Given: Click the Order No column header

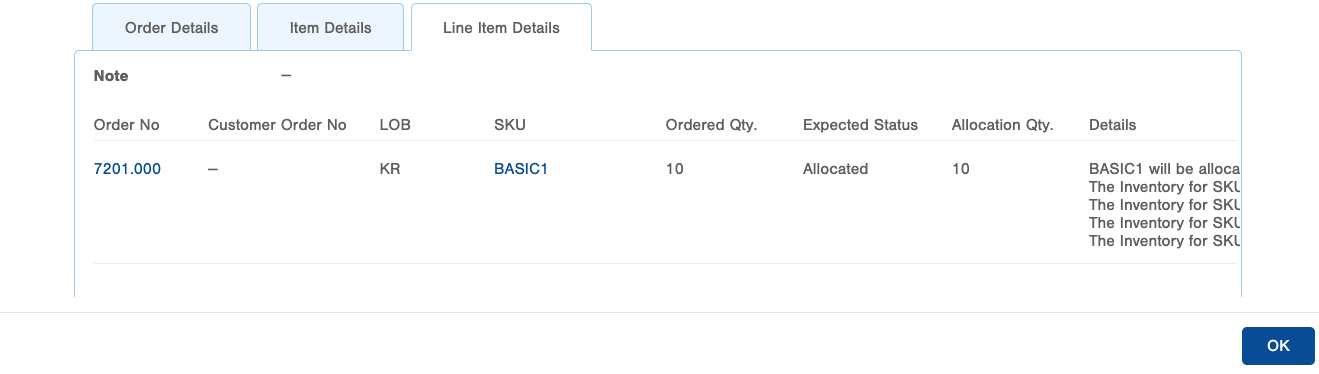Looking at the screenshot, I should [x=127, y=125].
